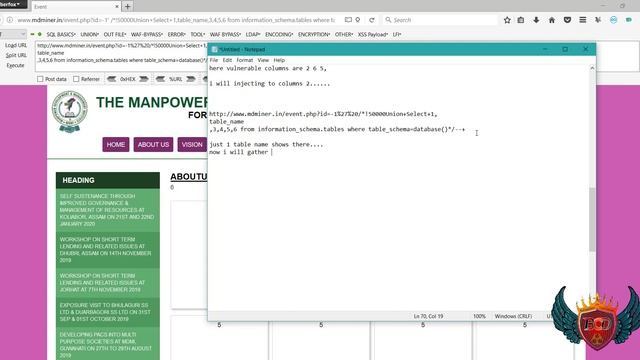Open a new Firefox tab
The height and width of the screenshot is (360, 640).
(x=128, y=7)
